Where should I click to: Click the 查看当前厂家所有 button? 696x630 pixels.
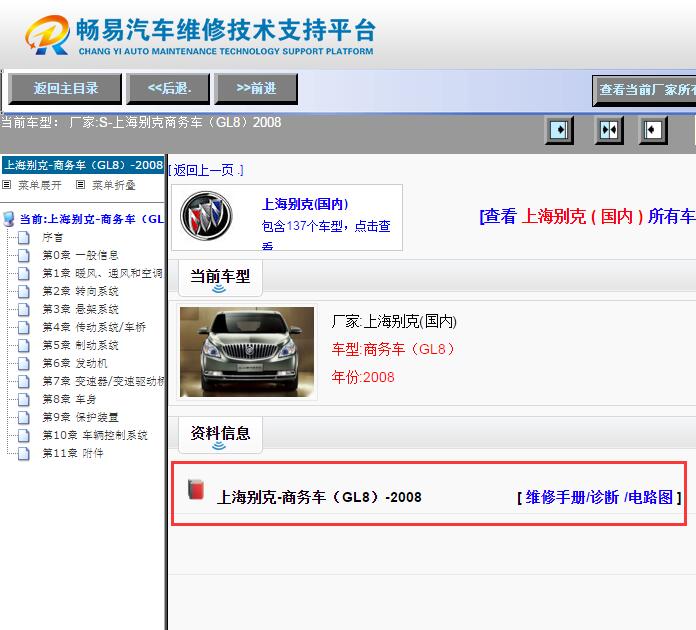644,90
